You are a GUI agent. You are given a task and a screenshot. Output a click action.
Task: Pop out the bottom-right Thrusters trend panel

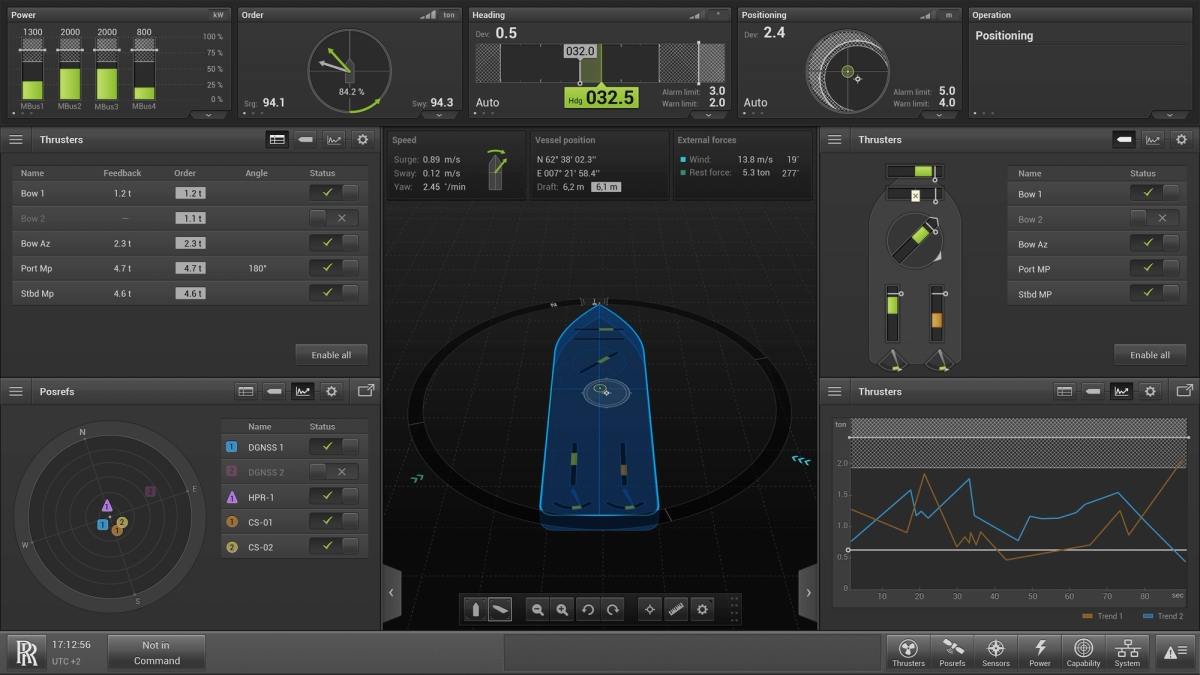coord(1185,391)
